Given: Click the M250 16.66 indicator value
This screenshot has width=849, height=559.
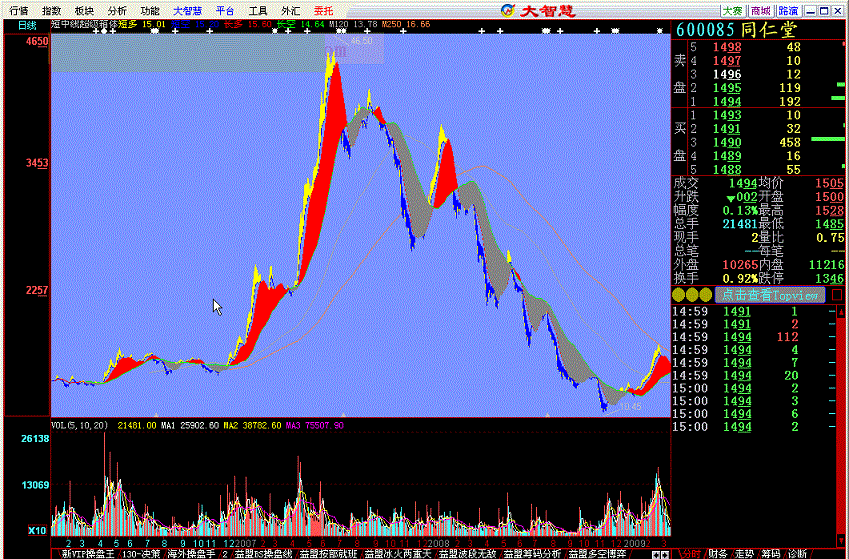Looking at the screenshot, I should pyautogui.click(x=406, y=24).
